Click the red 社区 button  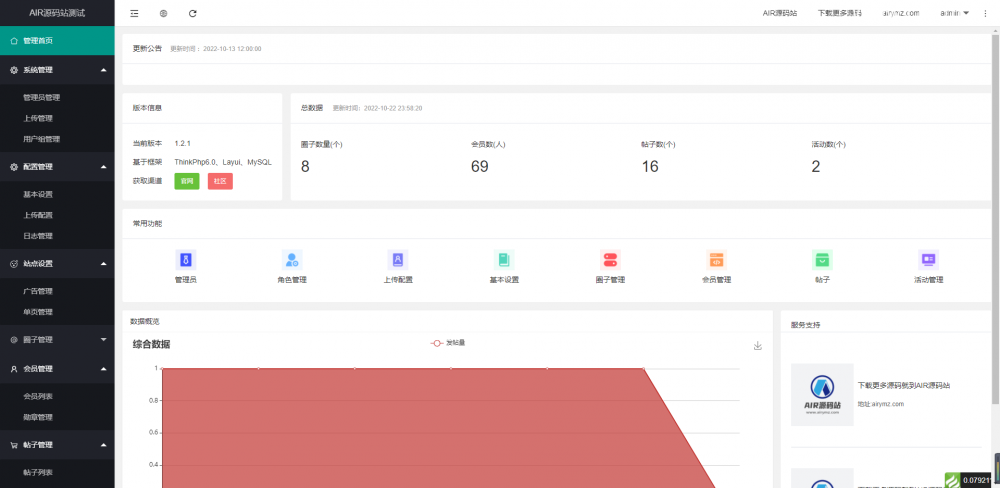click(x=220, y=181)
